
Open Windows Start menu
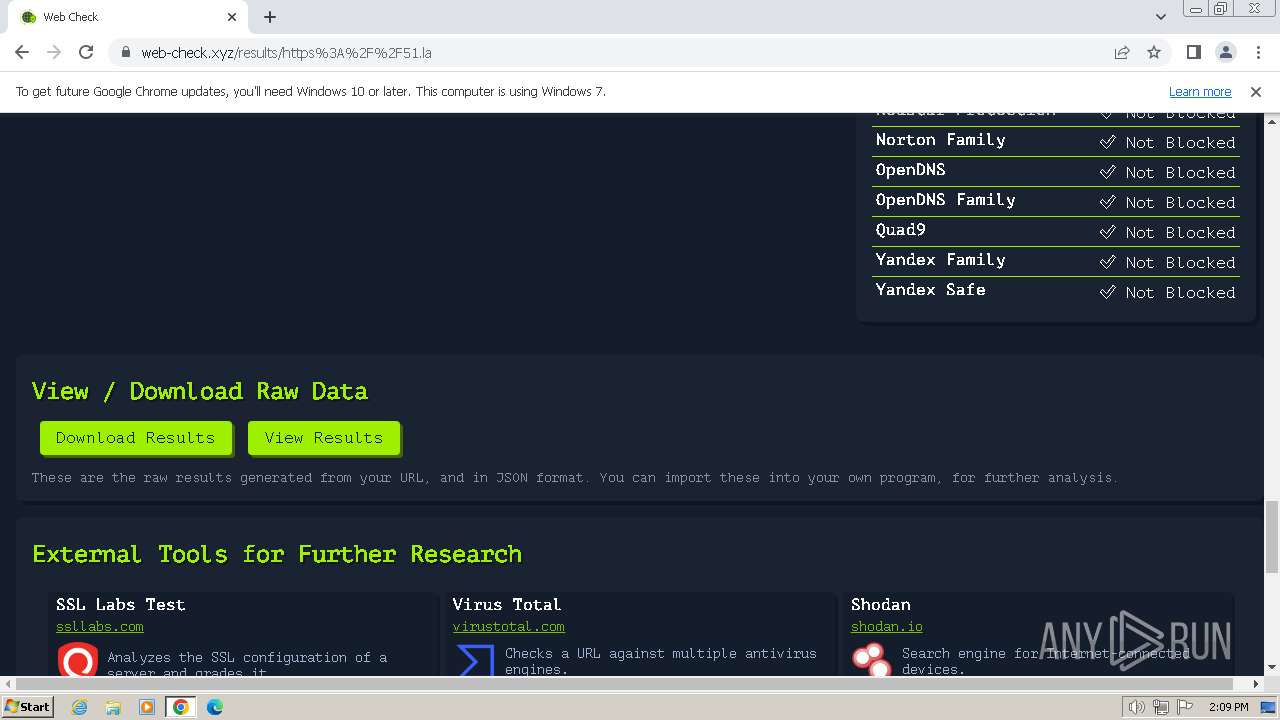pyautogui.click(x=27, y=706)
